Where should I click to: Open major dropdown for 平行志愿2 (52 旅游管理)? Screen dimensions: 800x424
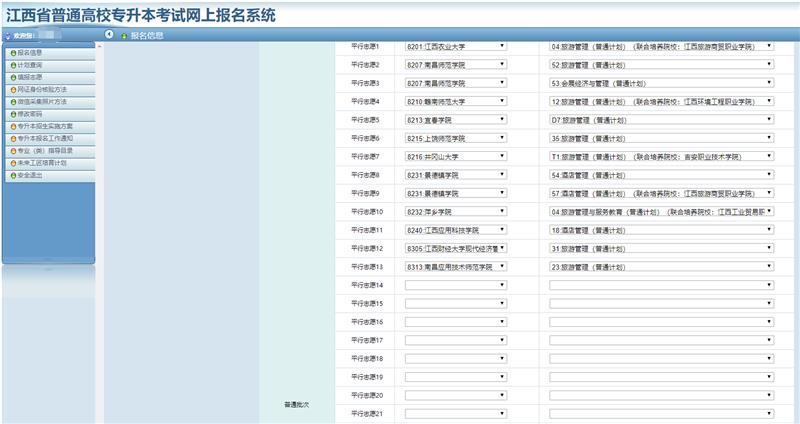click(662, 65)
